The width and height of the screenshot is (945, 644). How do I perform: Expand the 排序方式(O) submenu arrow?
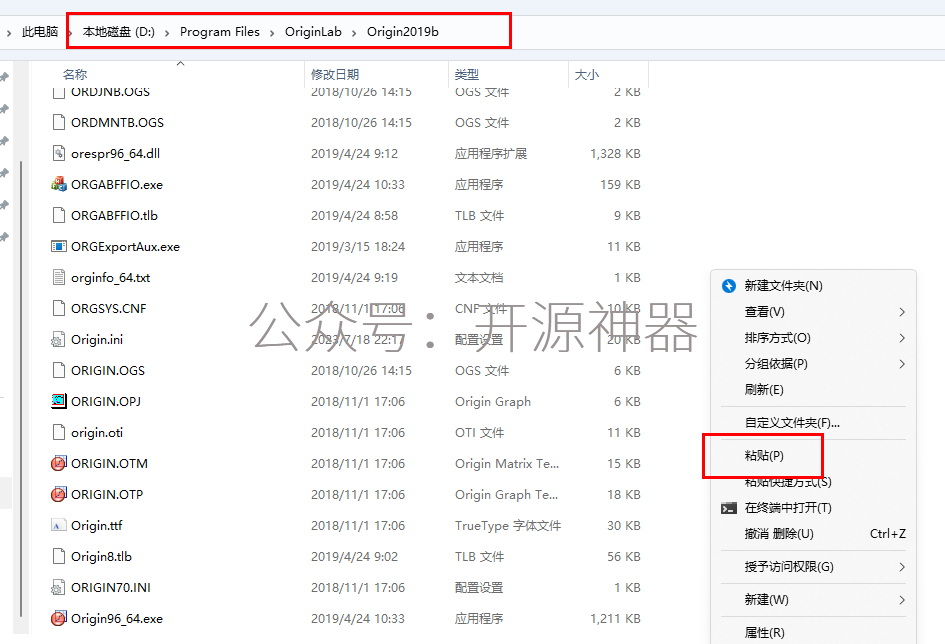[902, 337]
